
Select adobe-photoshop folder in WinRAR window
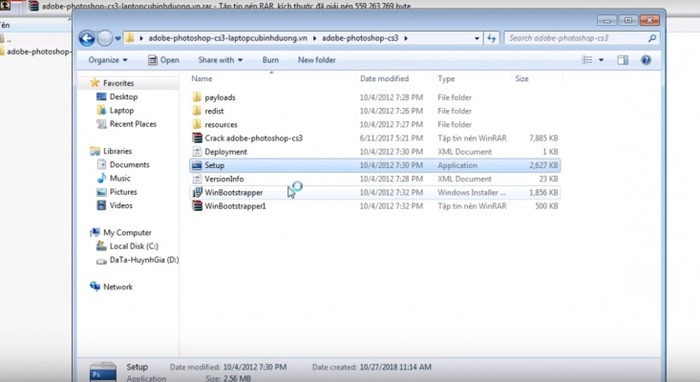pos(35,52)
